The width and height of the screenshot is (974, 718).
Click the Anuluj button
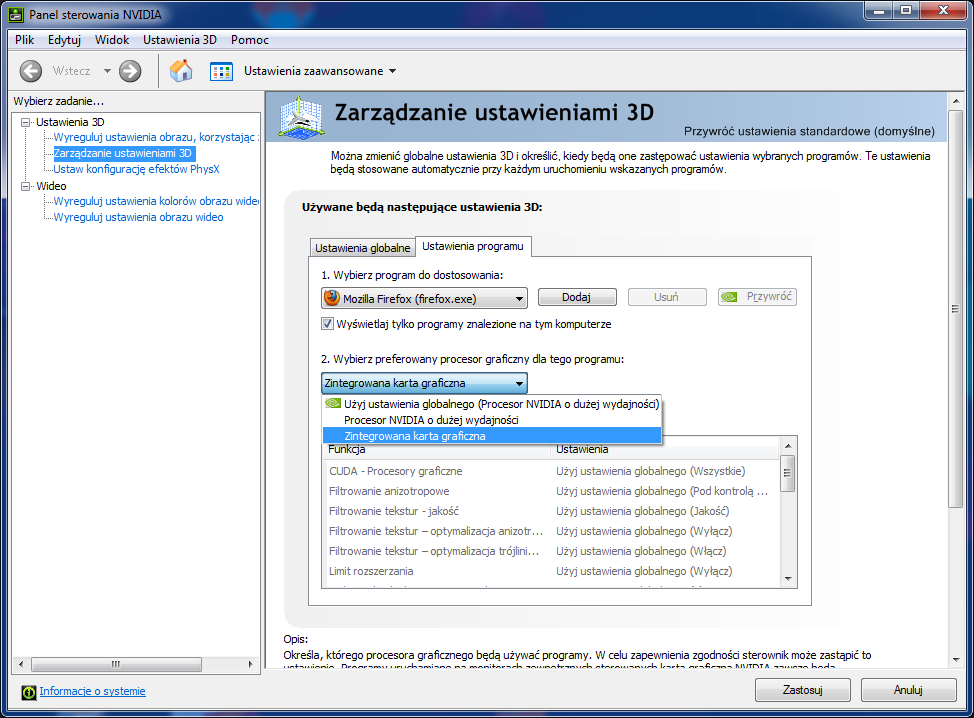[908, 690]
